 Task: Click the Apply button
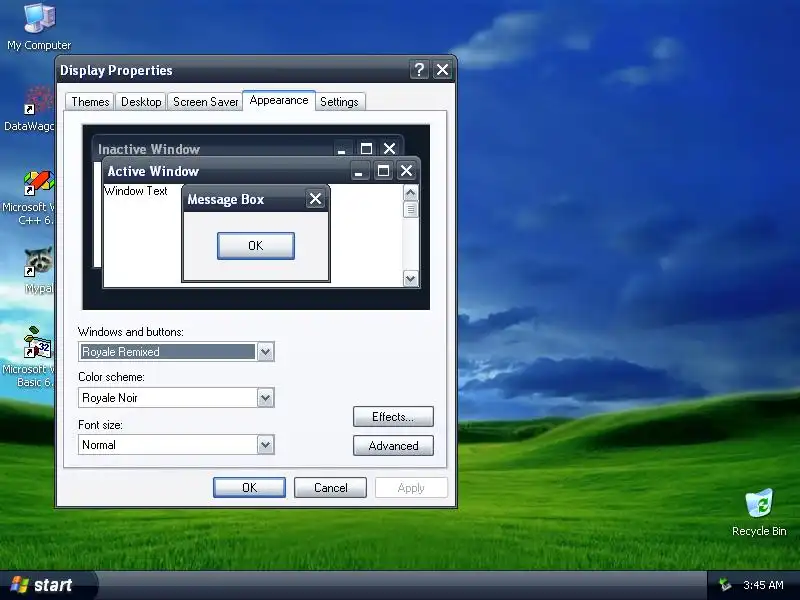[411, 487]
